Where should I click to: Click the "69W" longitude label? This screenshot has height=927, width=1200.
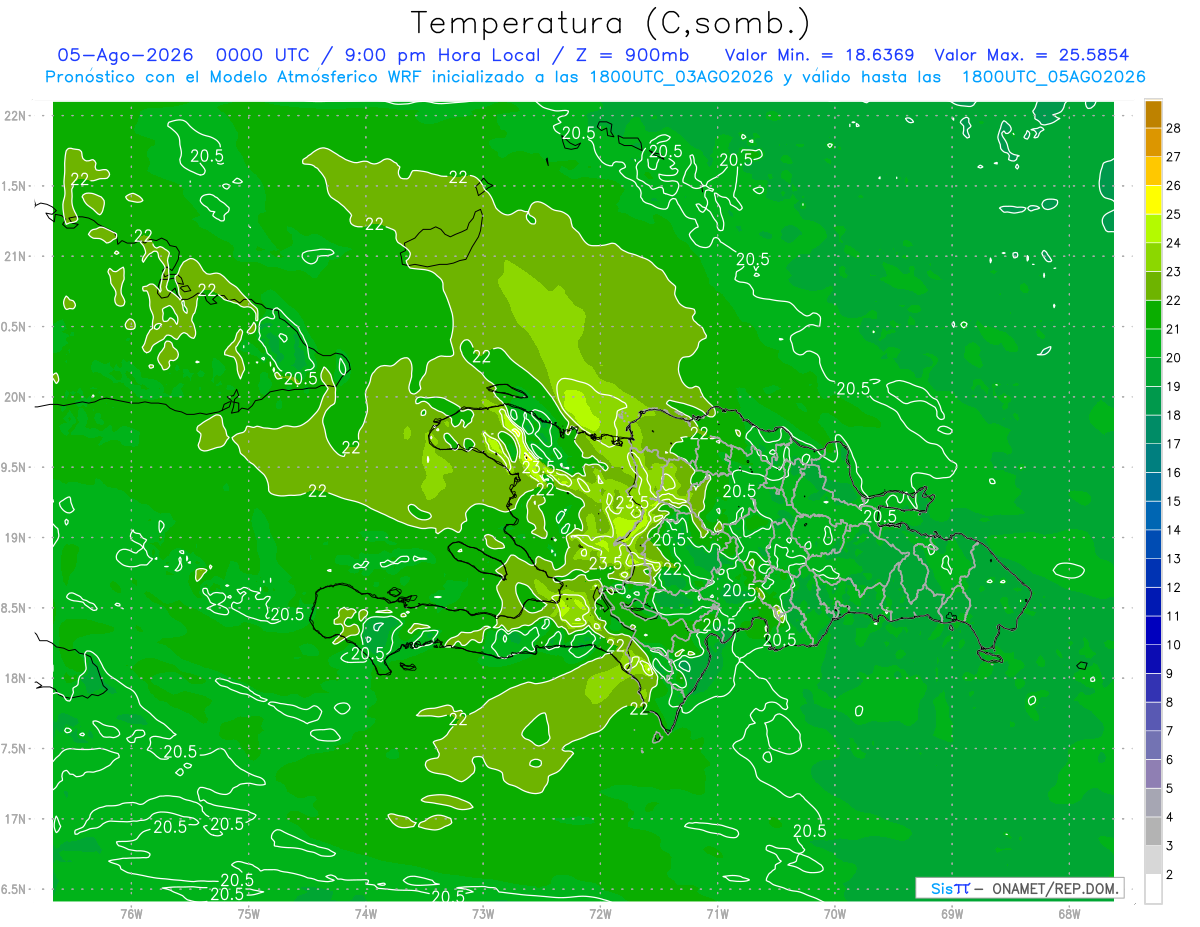(952, 913)
